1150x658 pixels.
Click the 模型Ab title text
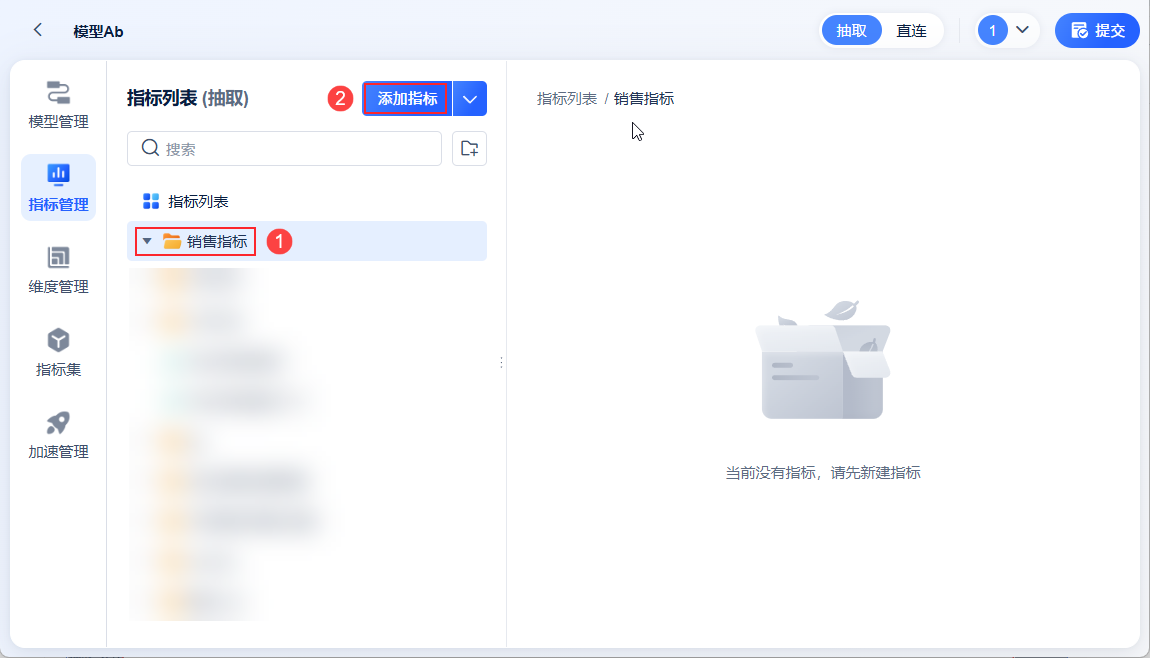click(x=98, y=32)
